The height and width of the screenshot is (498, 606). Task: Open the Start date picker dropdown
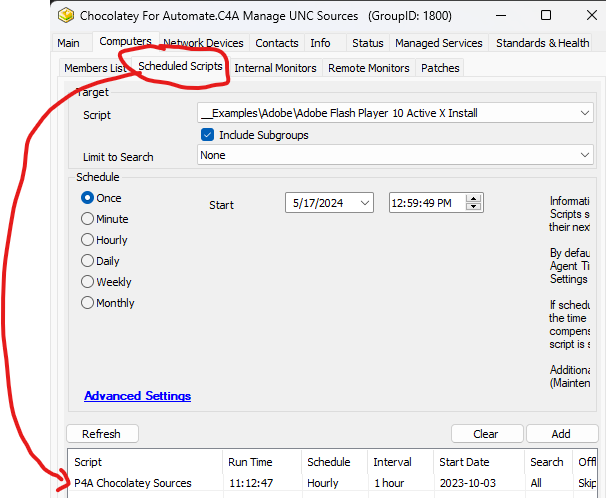(364, 203)
